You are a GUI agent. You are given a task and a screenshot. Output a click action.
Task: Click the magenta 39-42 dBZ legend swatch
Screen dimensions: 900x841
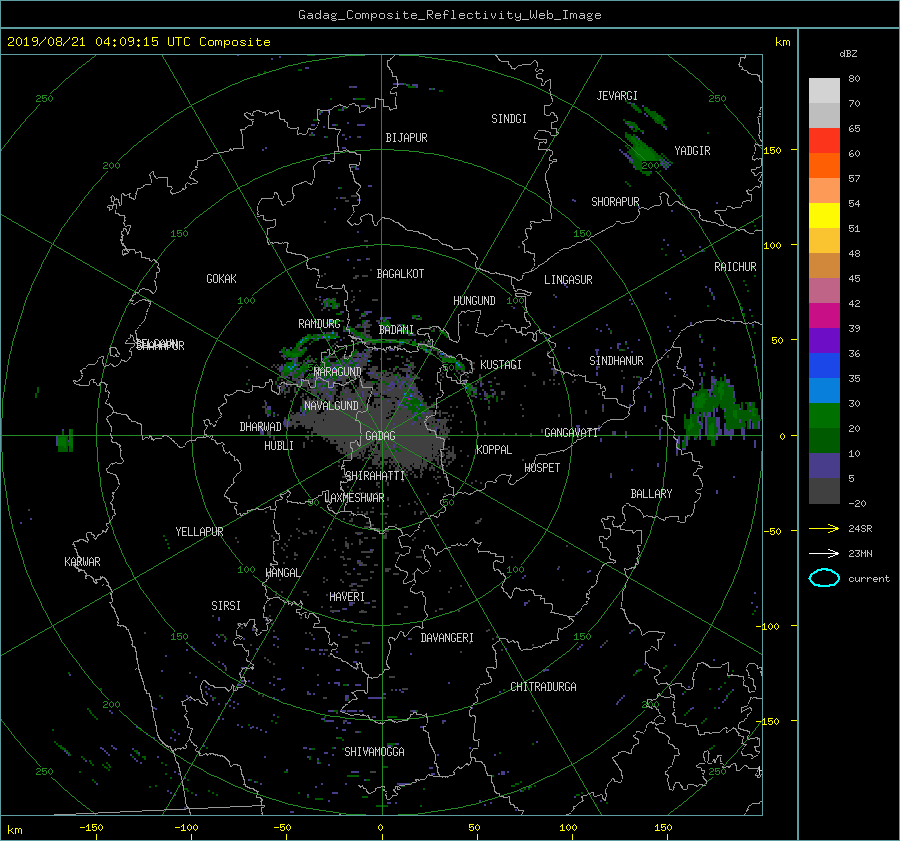pos(824,316)
